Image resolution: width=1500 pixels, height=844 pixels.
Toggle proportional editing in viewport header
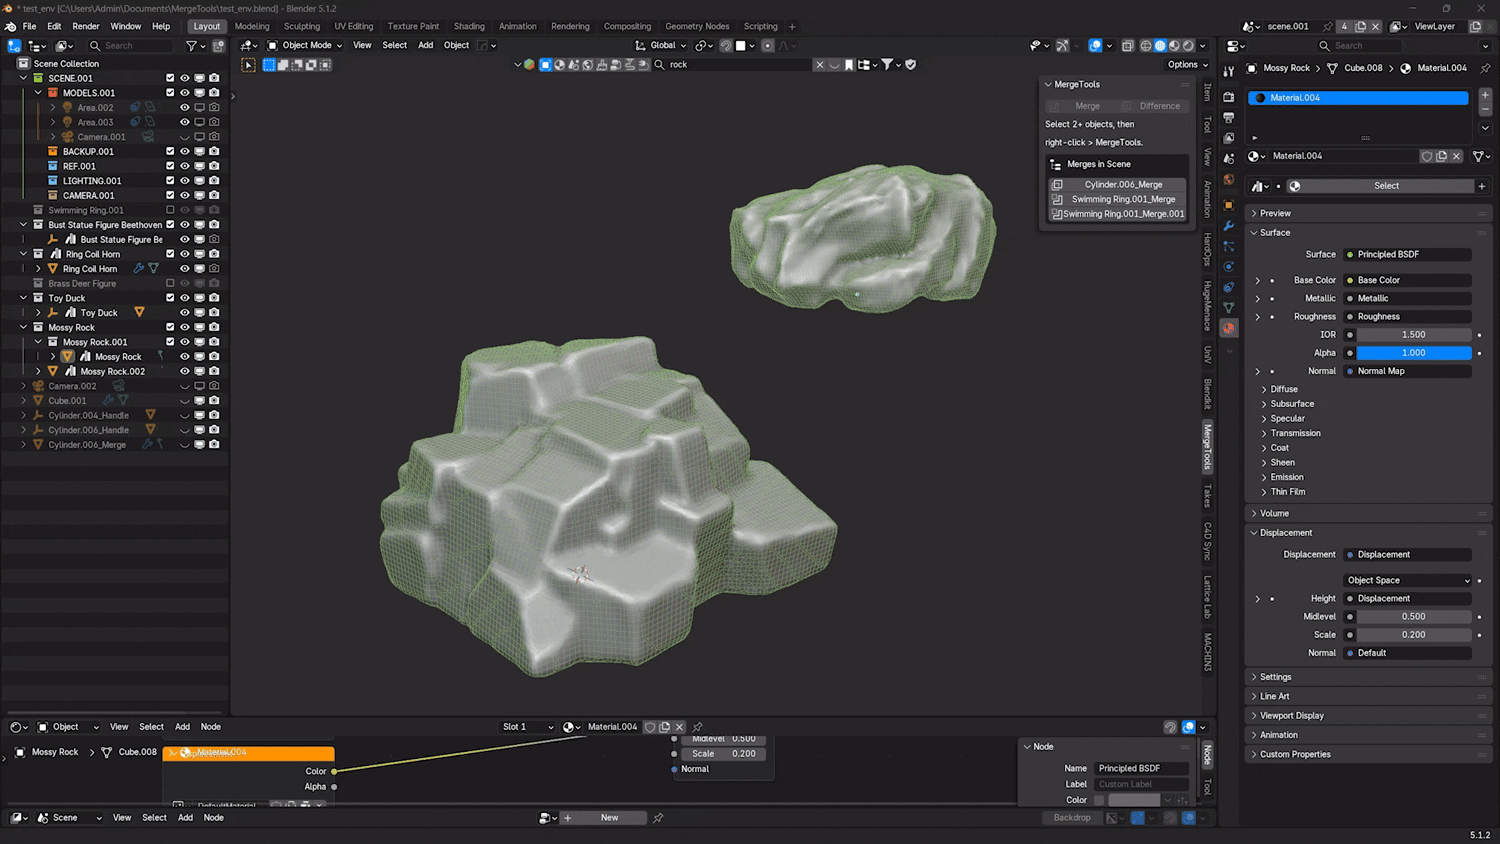tap(767, 46)
